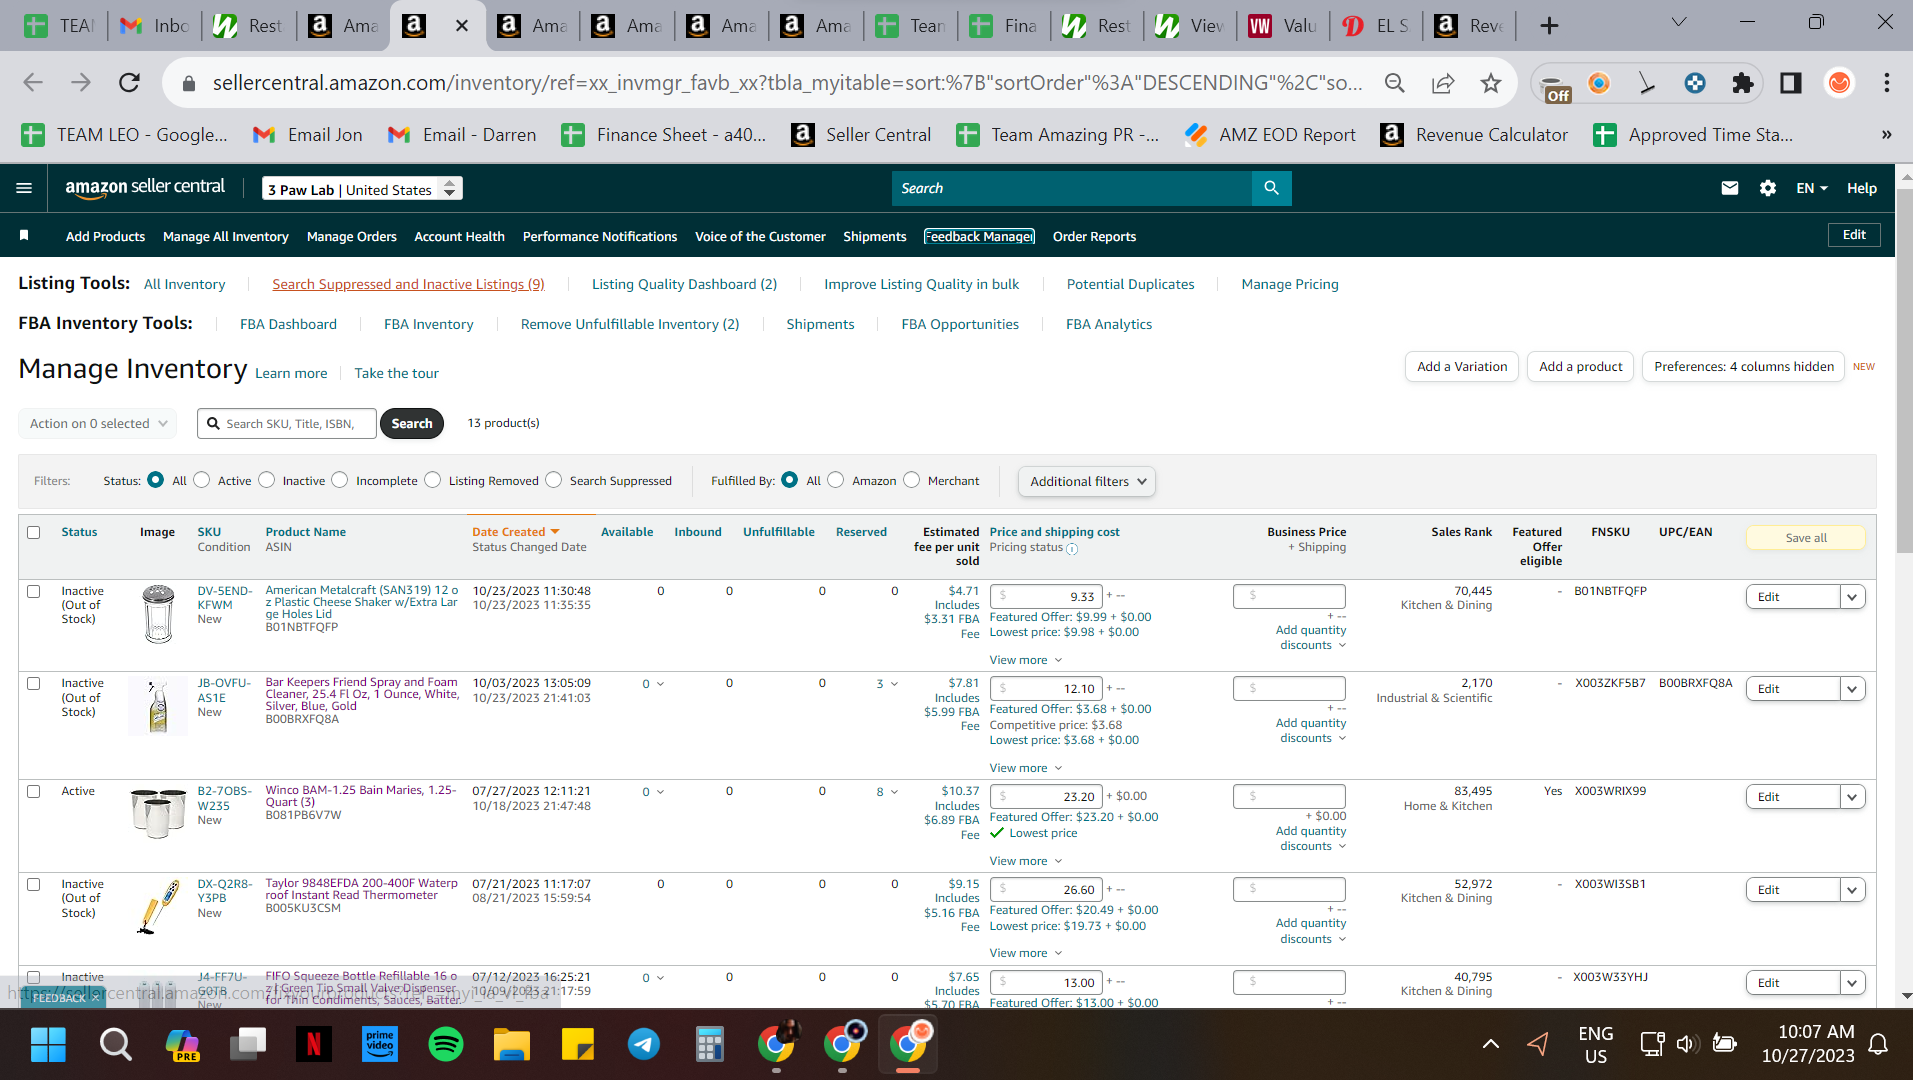Viewport: 1913px width, 1080px height.
Task: Open Prime Video from the taskbar
Action: (380, 1045)
